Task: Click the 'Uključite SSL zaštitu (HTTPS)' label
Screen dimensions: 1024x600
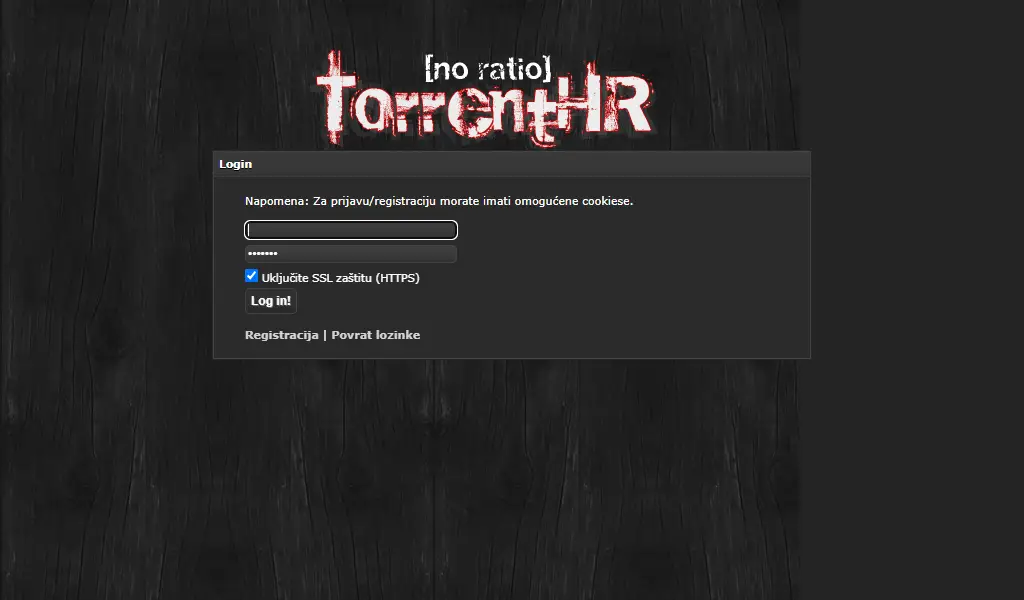Action: (x=340, y=277)
